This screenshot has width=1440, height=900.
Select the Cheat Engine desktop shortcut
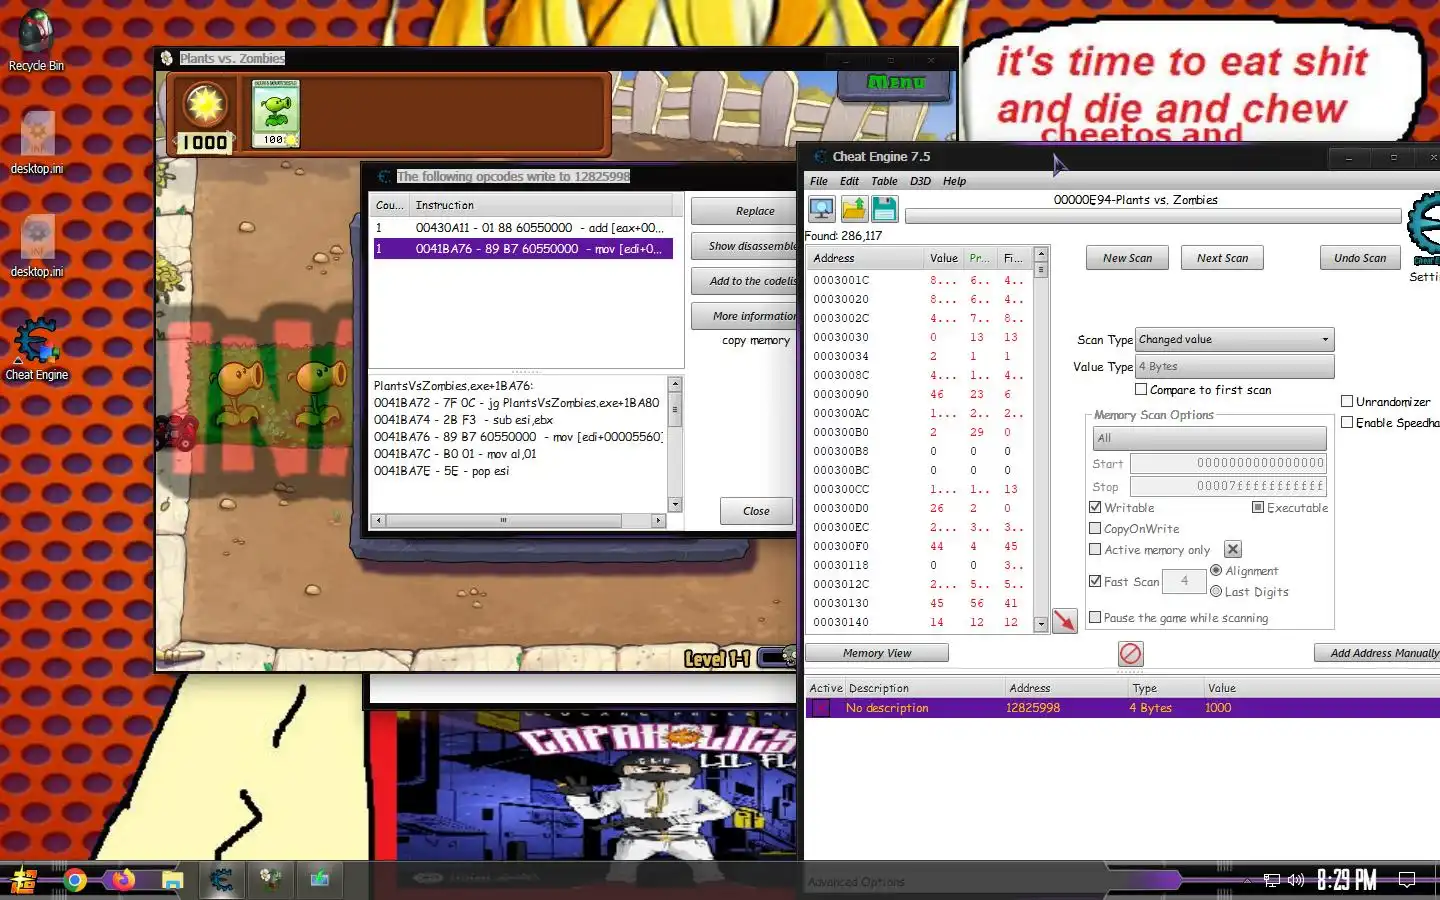click(36, 349)
